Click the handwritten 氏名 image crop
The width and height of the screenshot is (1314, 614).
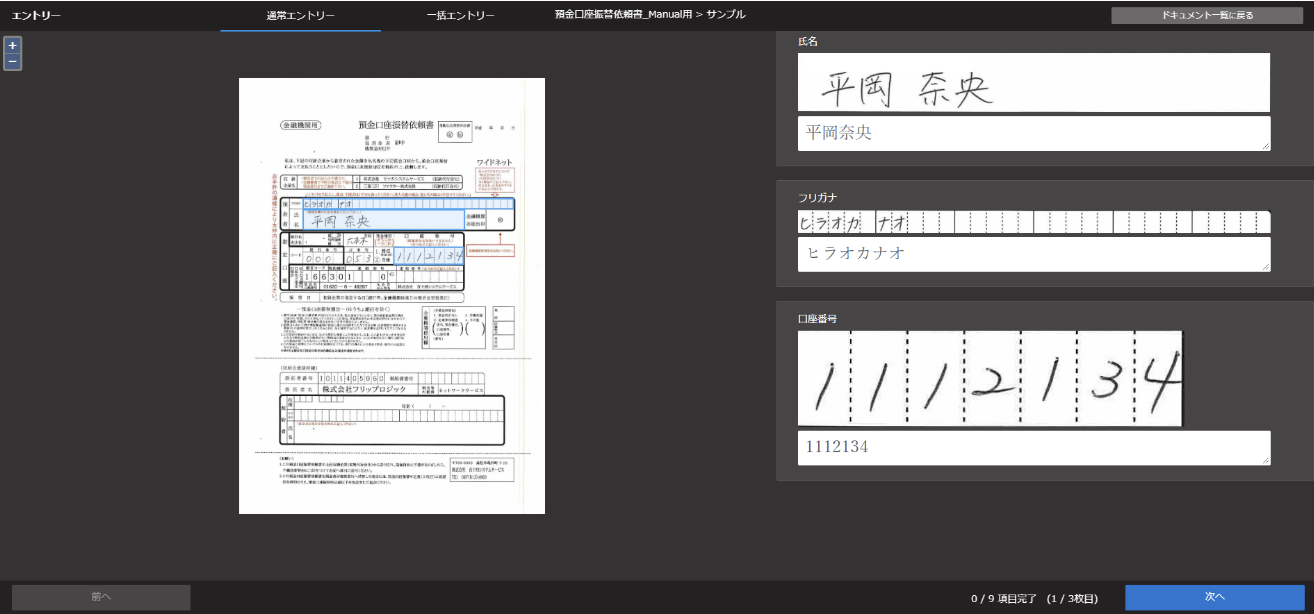pos(1033,83)
